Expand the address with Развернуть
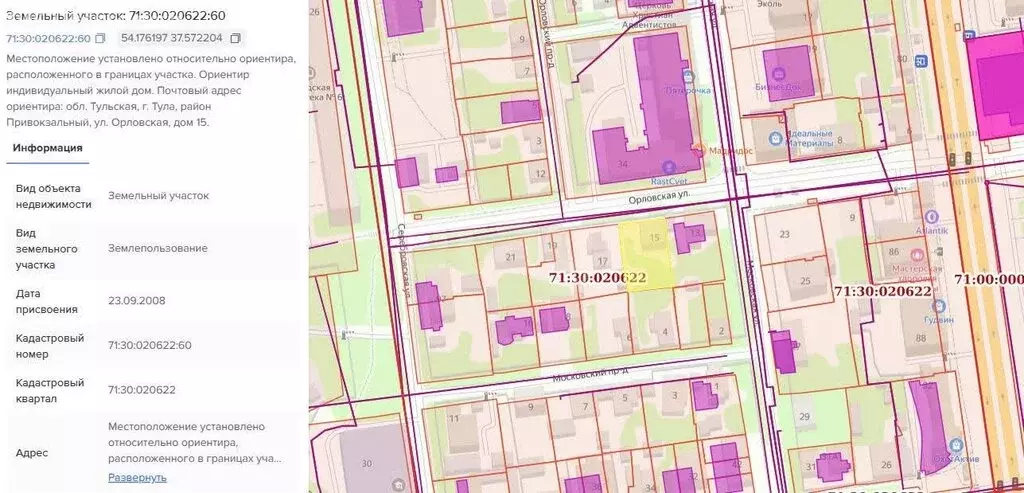The width and height of the screenshot is (1024, 493). (137, 477)
